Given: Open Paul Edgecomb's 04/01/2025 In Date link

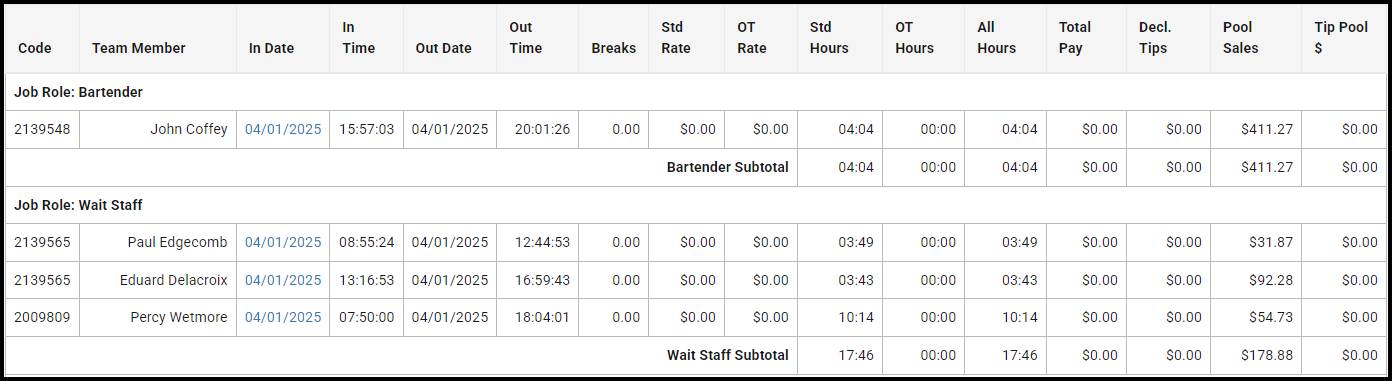Looking at the screenshot, I should [283, 242].
